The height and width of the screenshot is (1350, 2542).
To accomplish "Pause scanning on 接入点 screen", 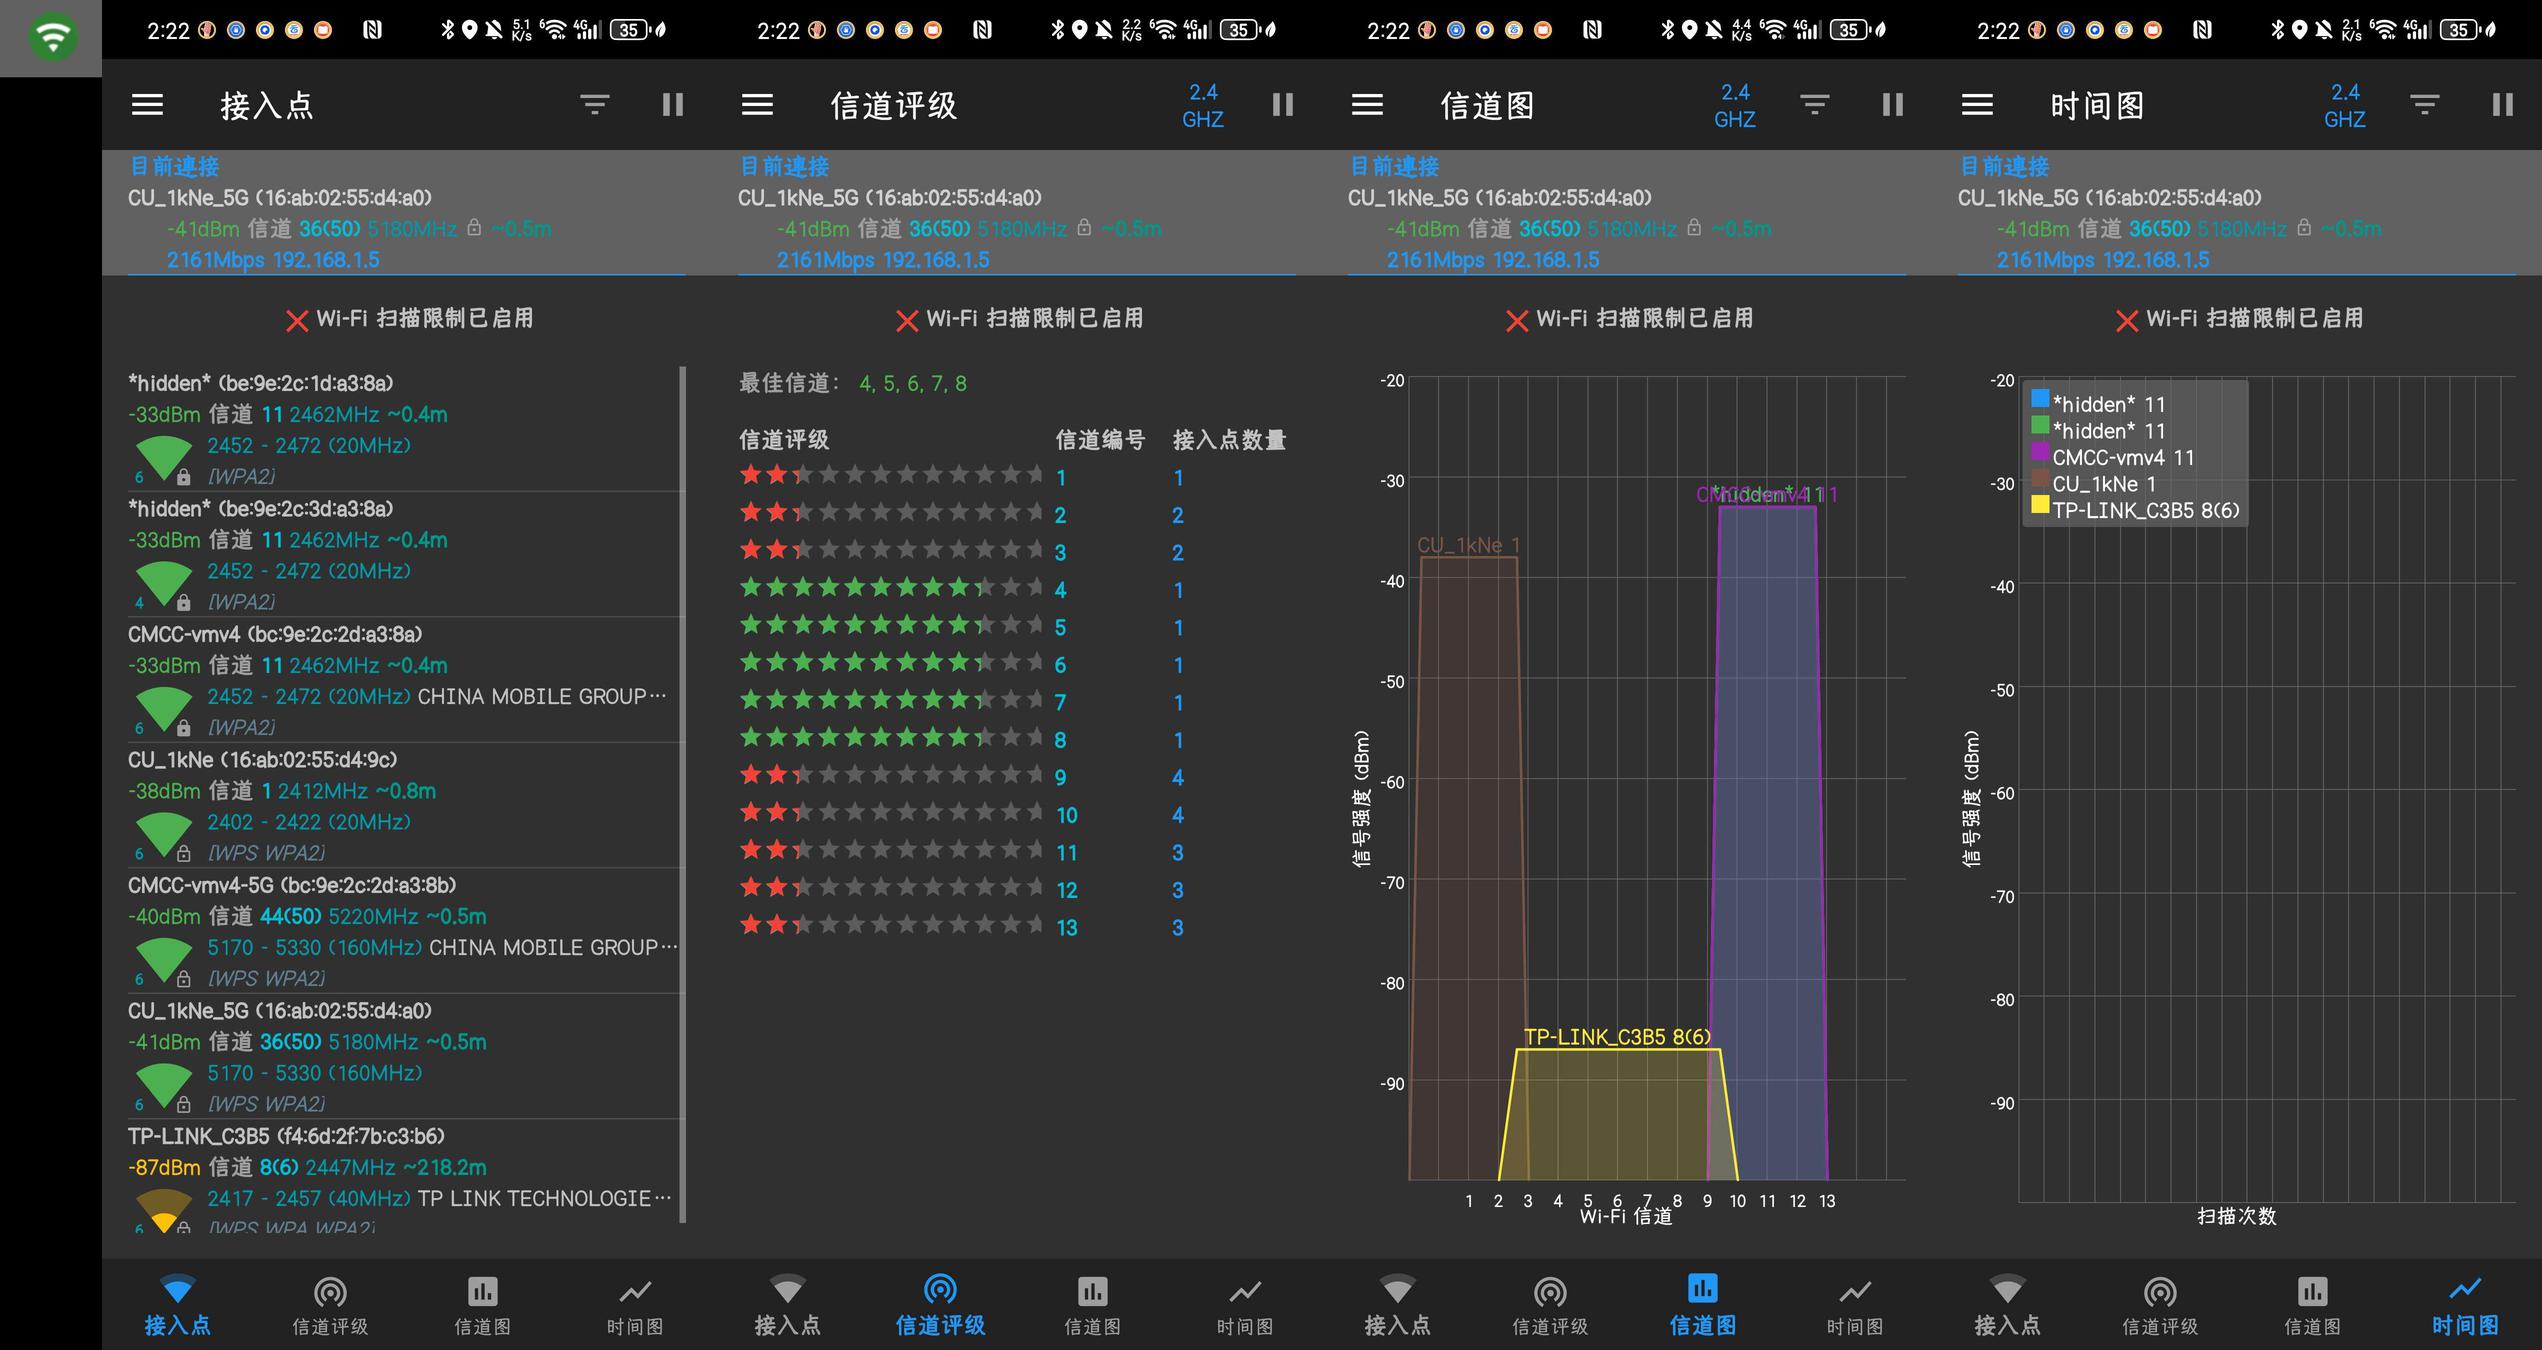I will tap(673, 105).
